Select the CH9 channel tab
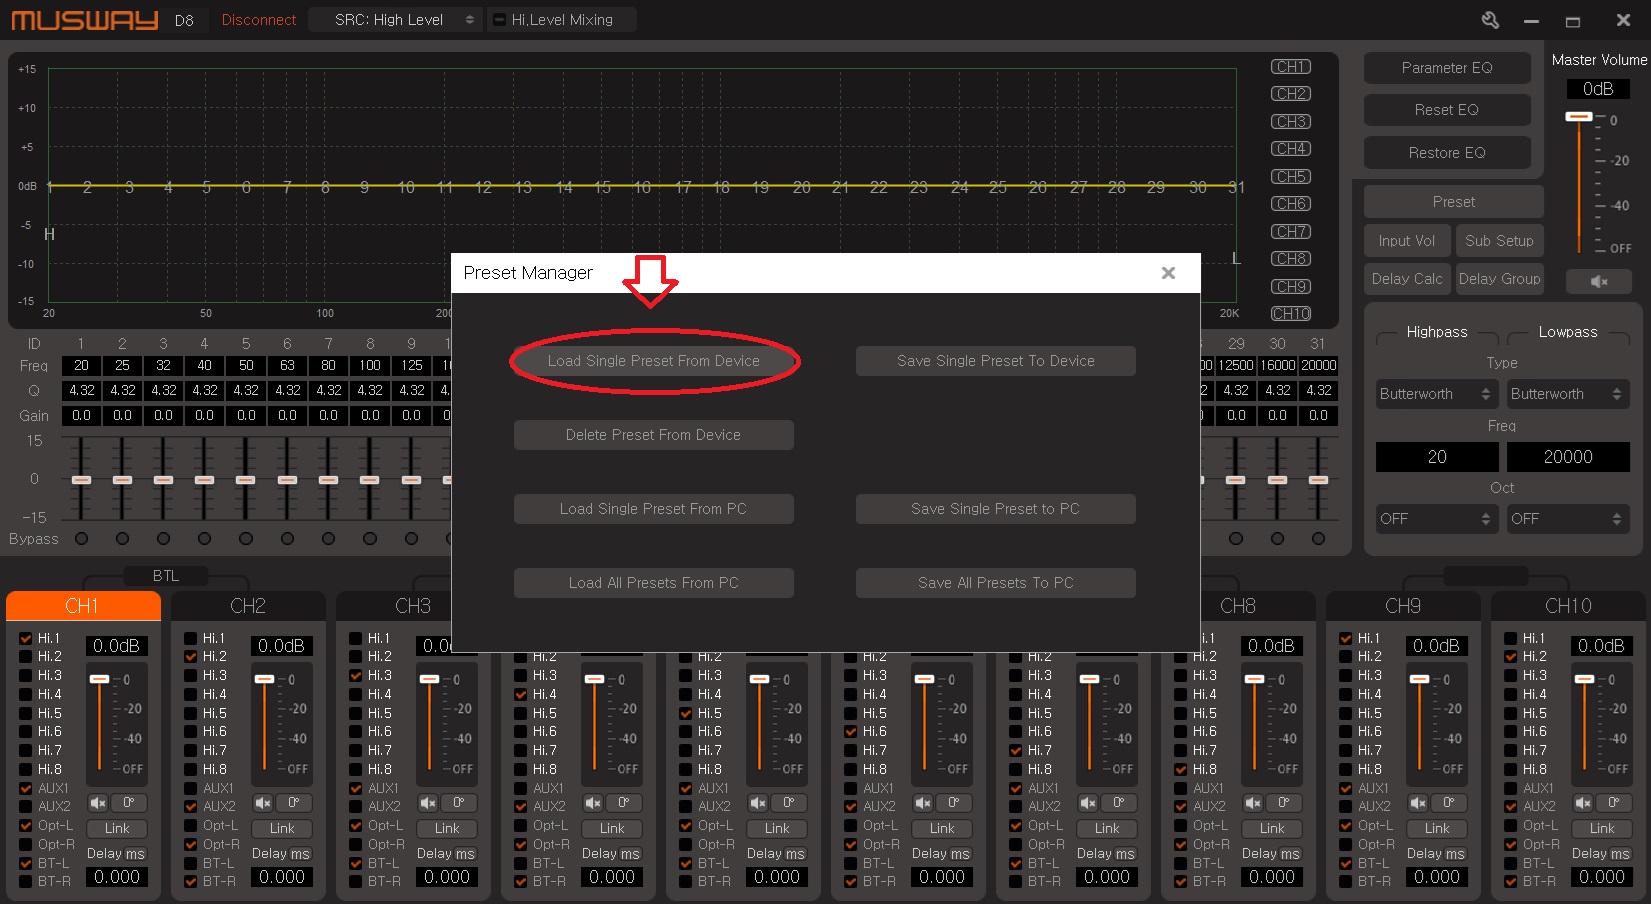Viewport: 1651px width, 904px height. (x=1403, y=606)
